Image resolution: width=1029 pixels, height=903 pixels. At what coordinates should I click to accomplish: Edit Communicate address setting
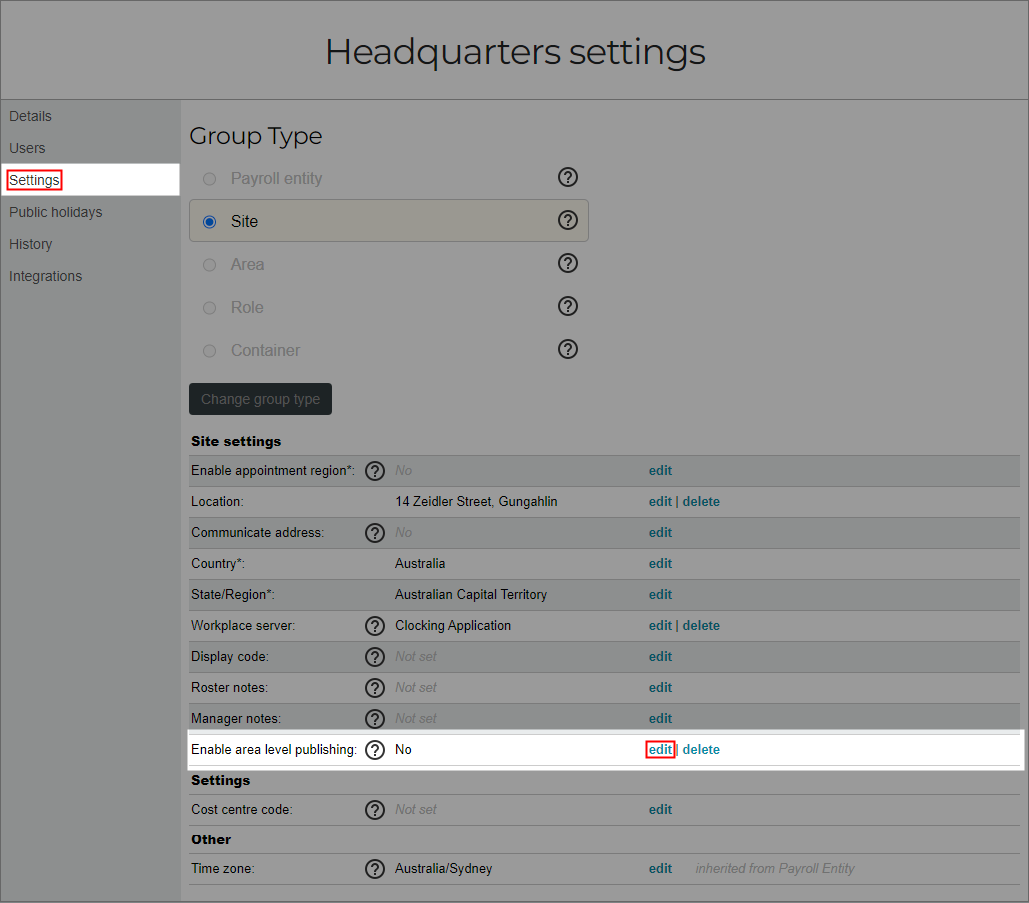pos(660,532)
